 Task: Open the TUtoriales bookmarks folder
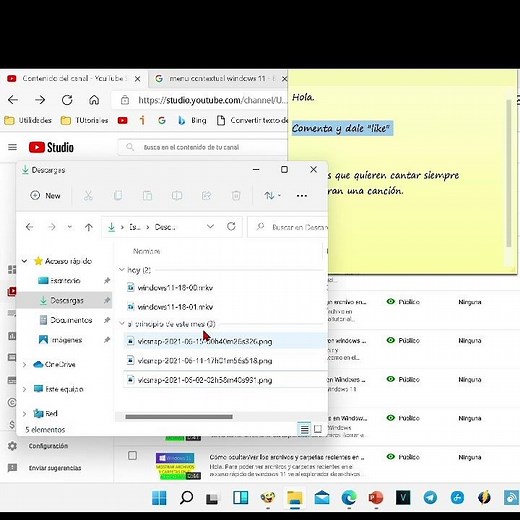pyautogui.click(x=85, y=120)
